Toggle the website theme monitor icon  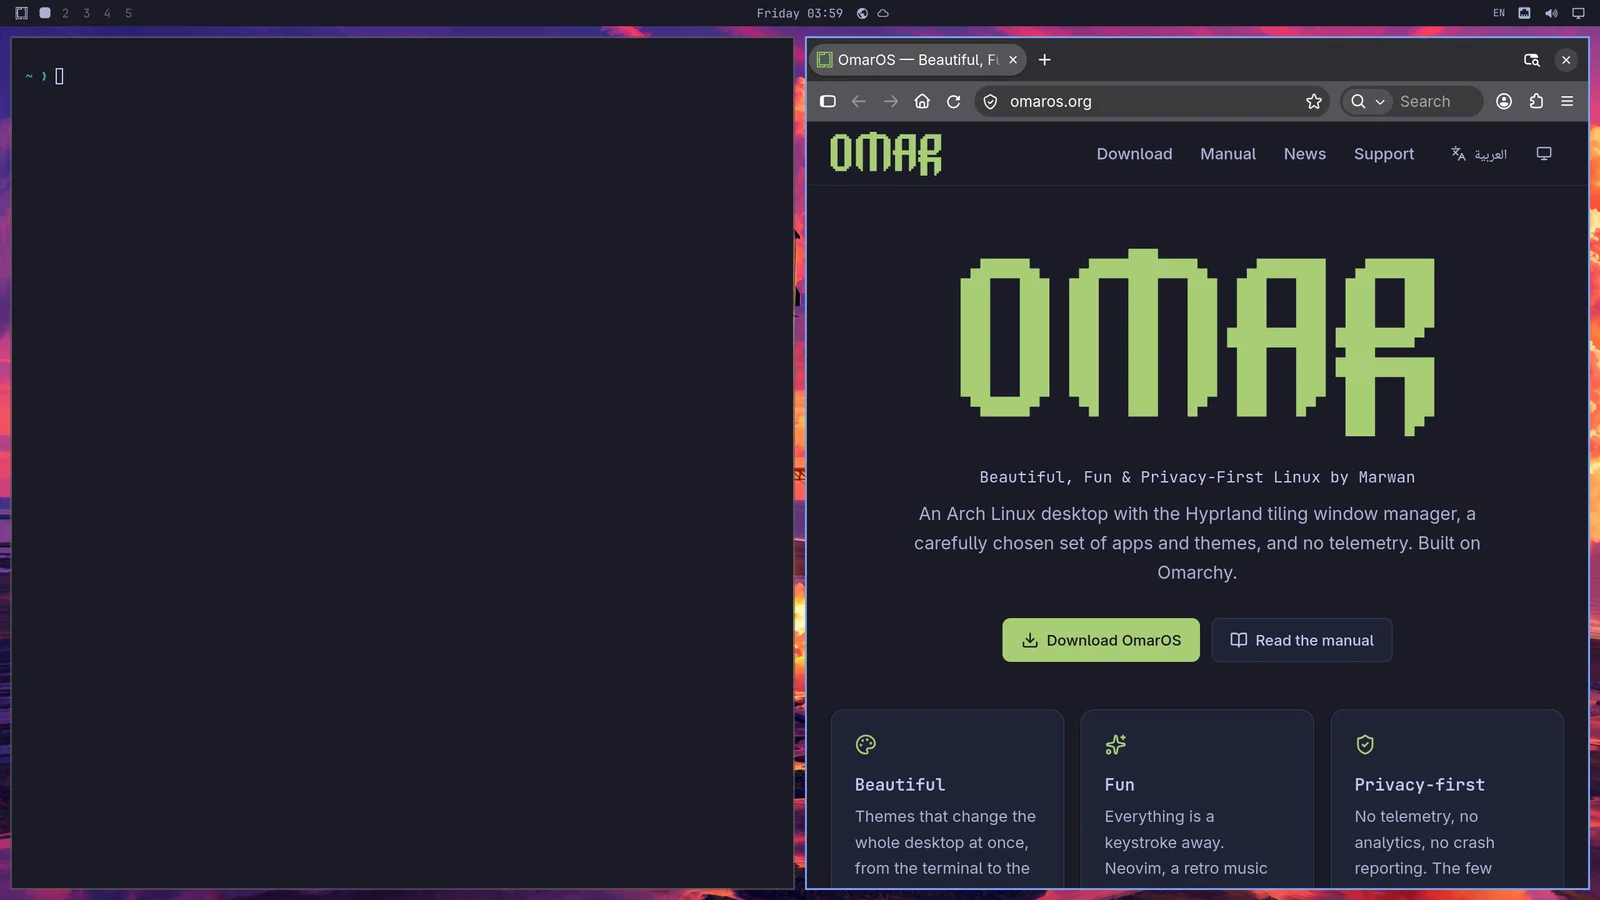tap(1544, 154)
